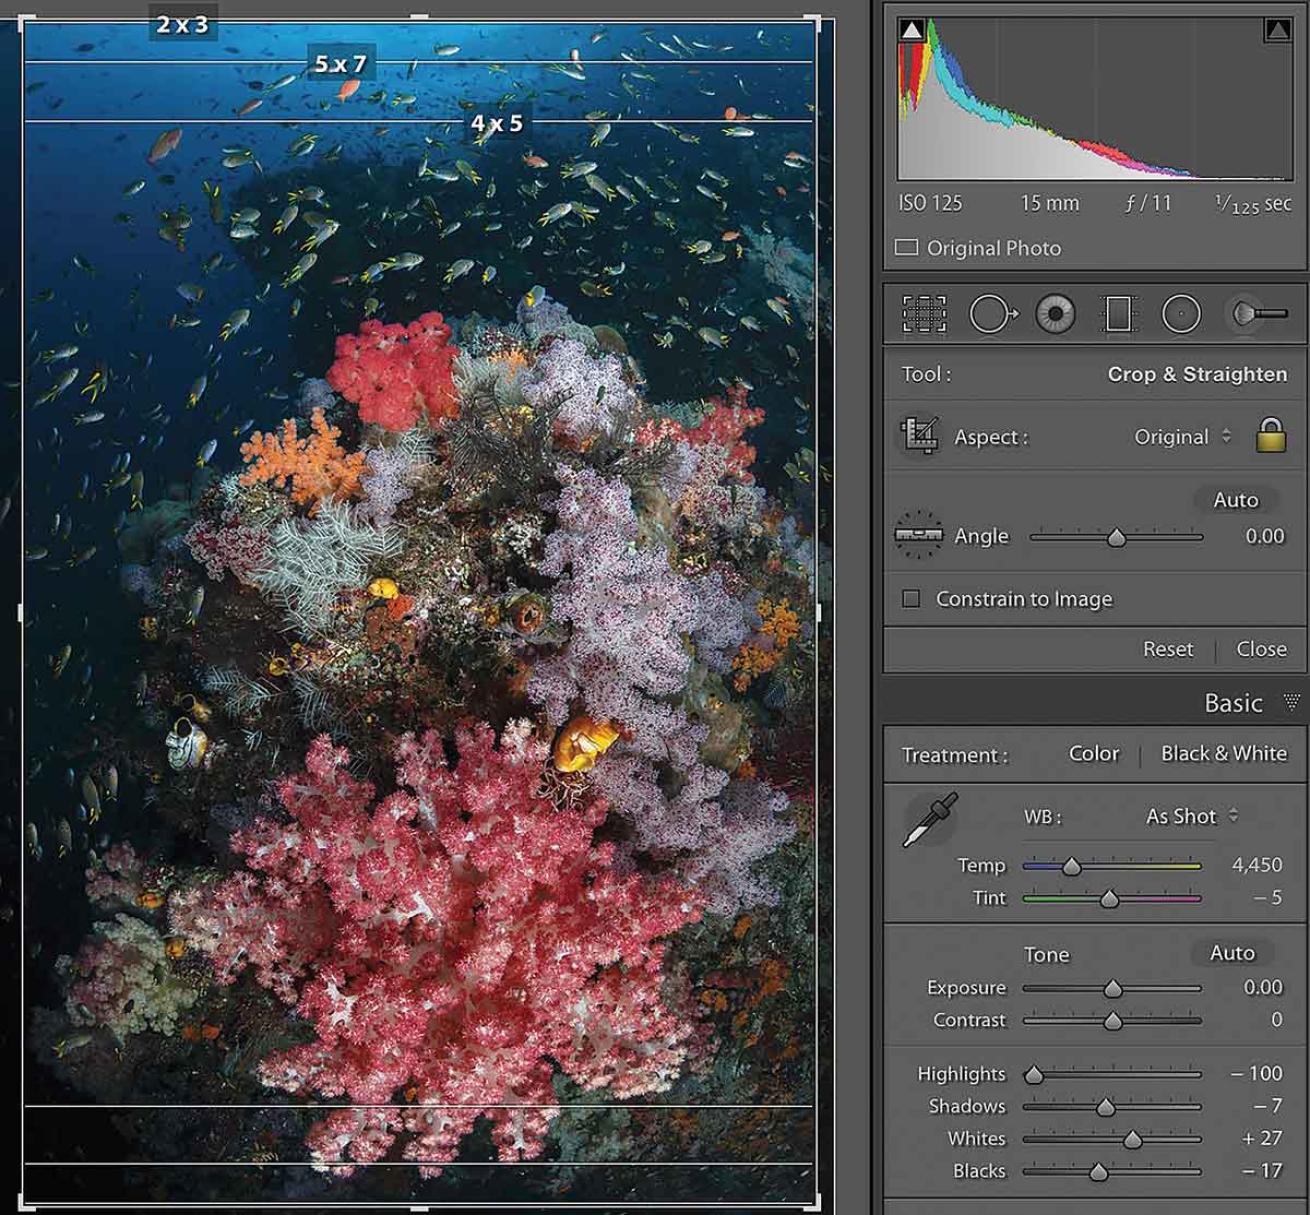Click the Straighten level tool icon
Image resolution: width=1310 pixels, height=1215 pixels.
tap(918, 535)
